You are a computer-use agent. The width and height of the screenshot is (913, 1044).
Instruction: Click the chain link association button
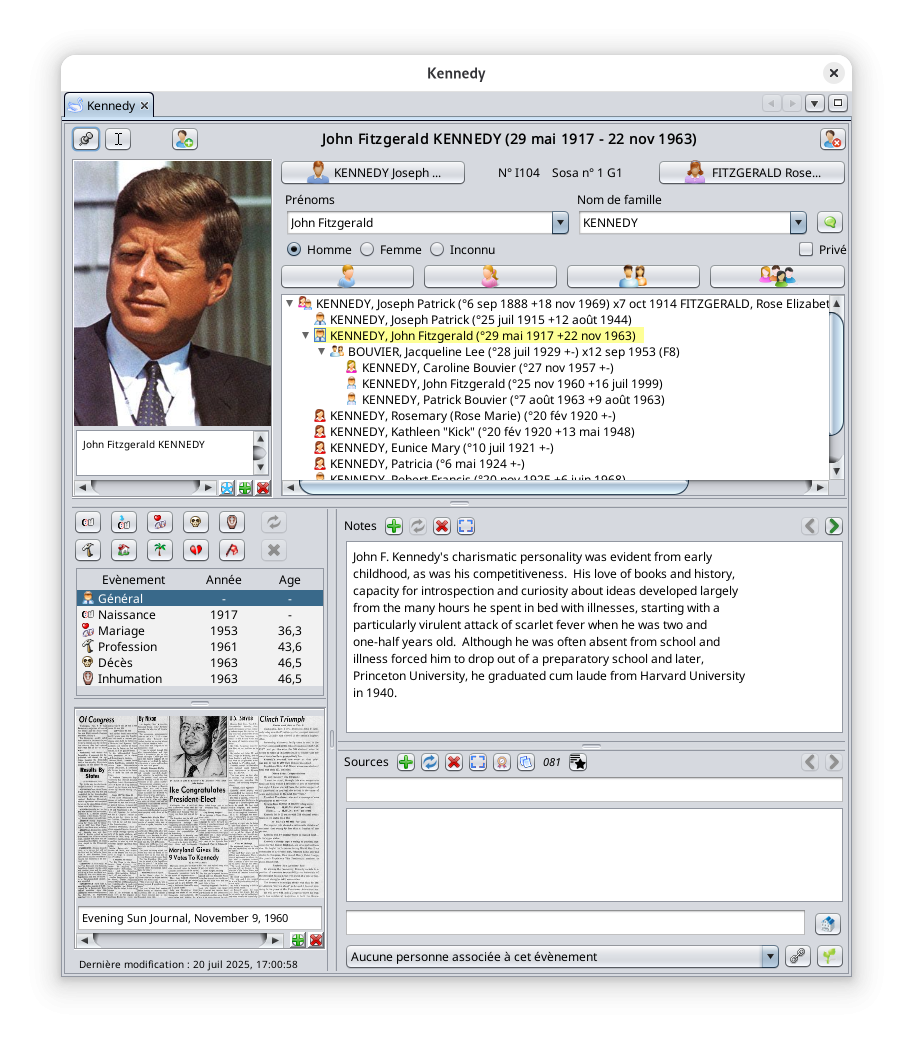point(798,957)
